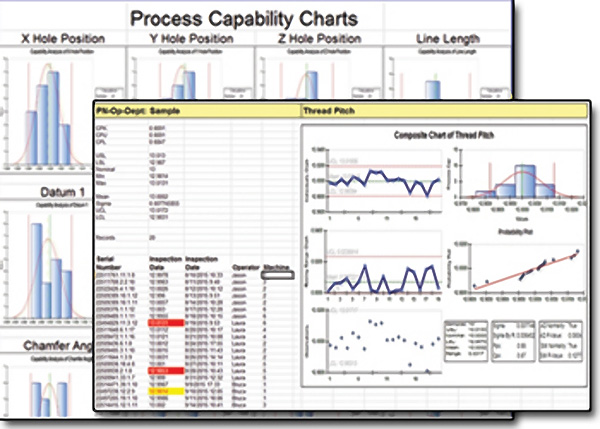The image size is (600, 429).
Task: Open the Chamfer Angle capability chart
Action: pyautogui.click(x=47, y=387)
